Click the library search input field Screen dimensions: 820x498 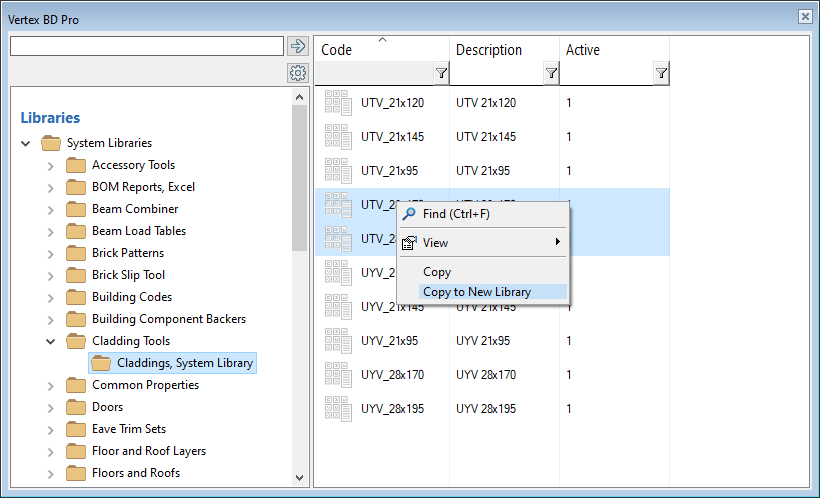(147, 46)
